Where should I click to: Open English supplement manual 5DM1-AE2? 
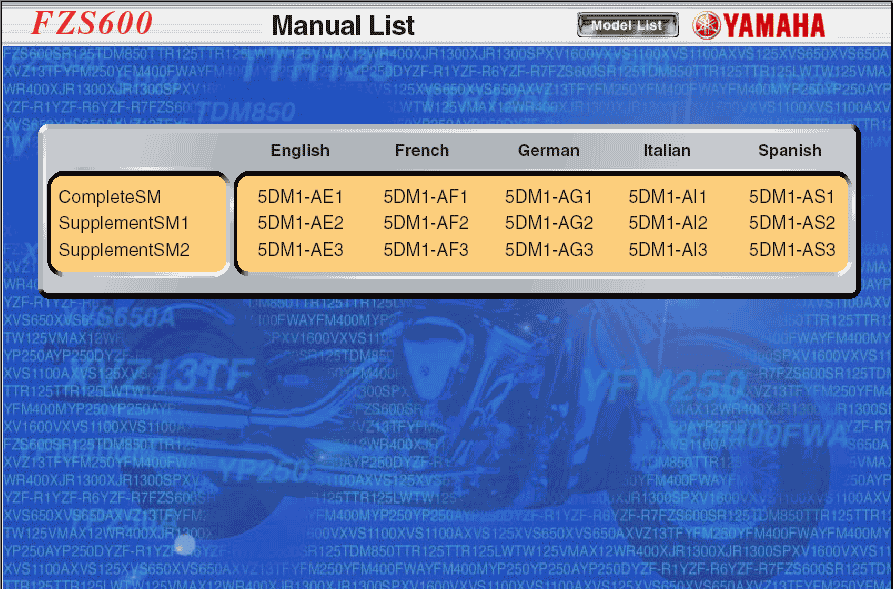coord(300,223)
